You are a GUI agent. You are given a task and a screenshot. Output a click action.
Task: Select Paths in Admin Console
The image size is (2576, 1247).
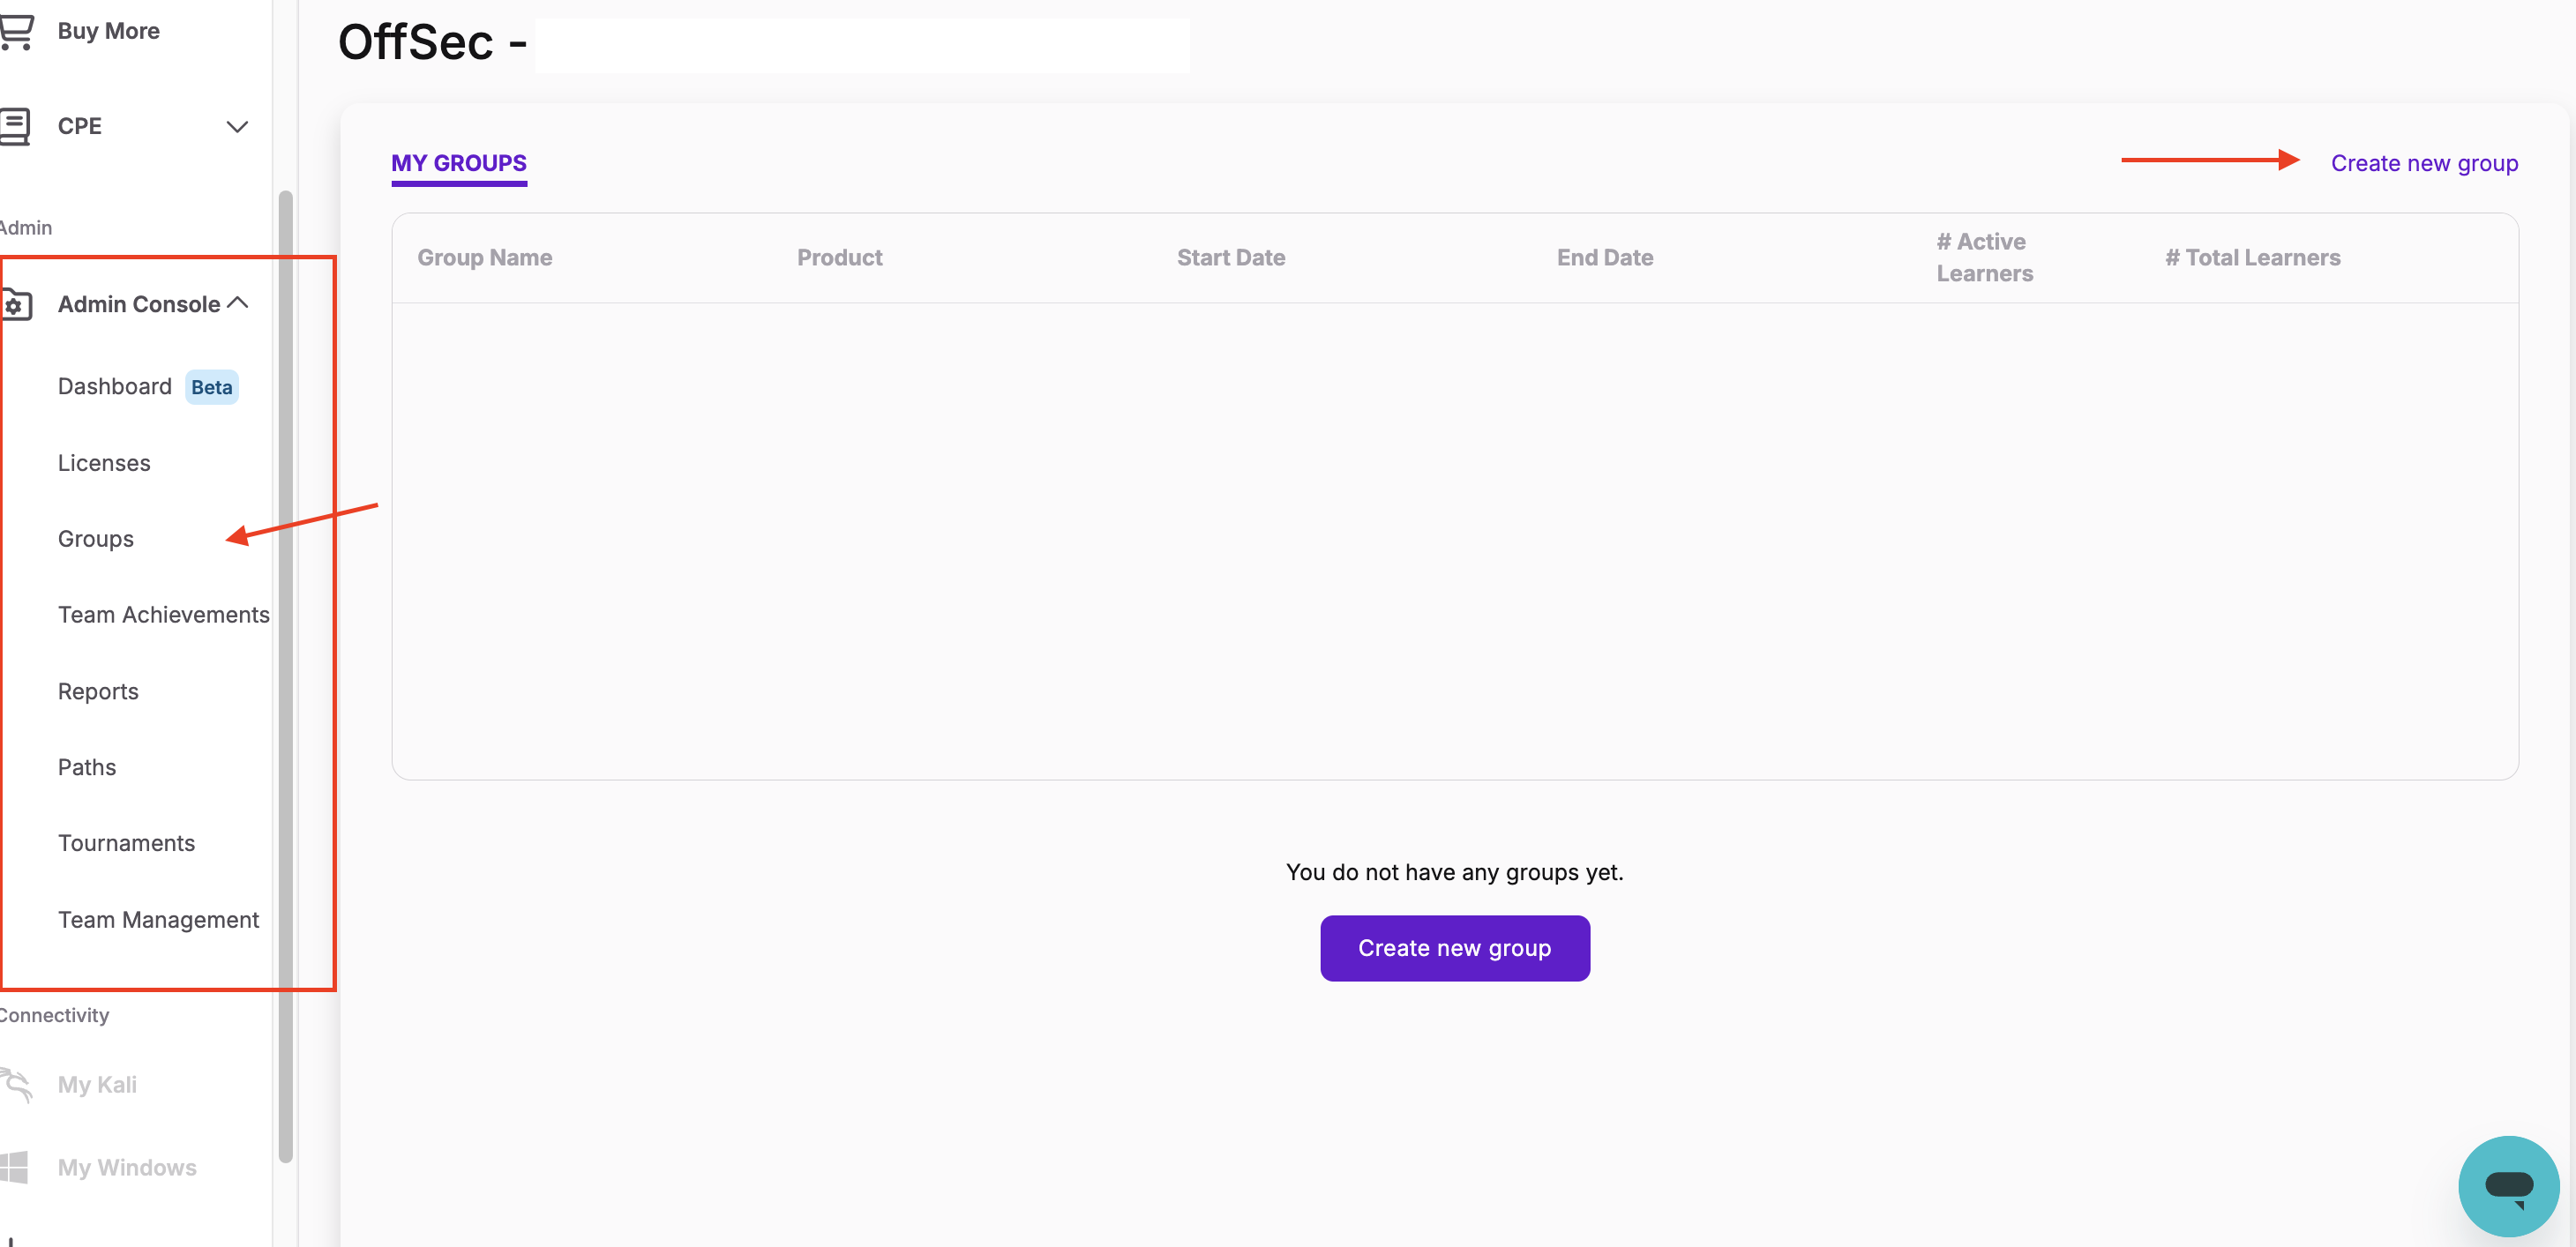87,767
